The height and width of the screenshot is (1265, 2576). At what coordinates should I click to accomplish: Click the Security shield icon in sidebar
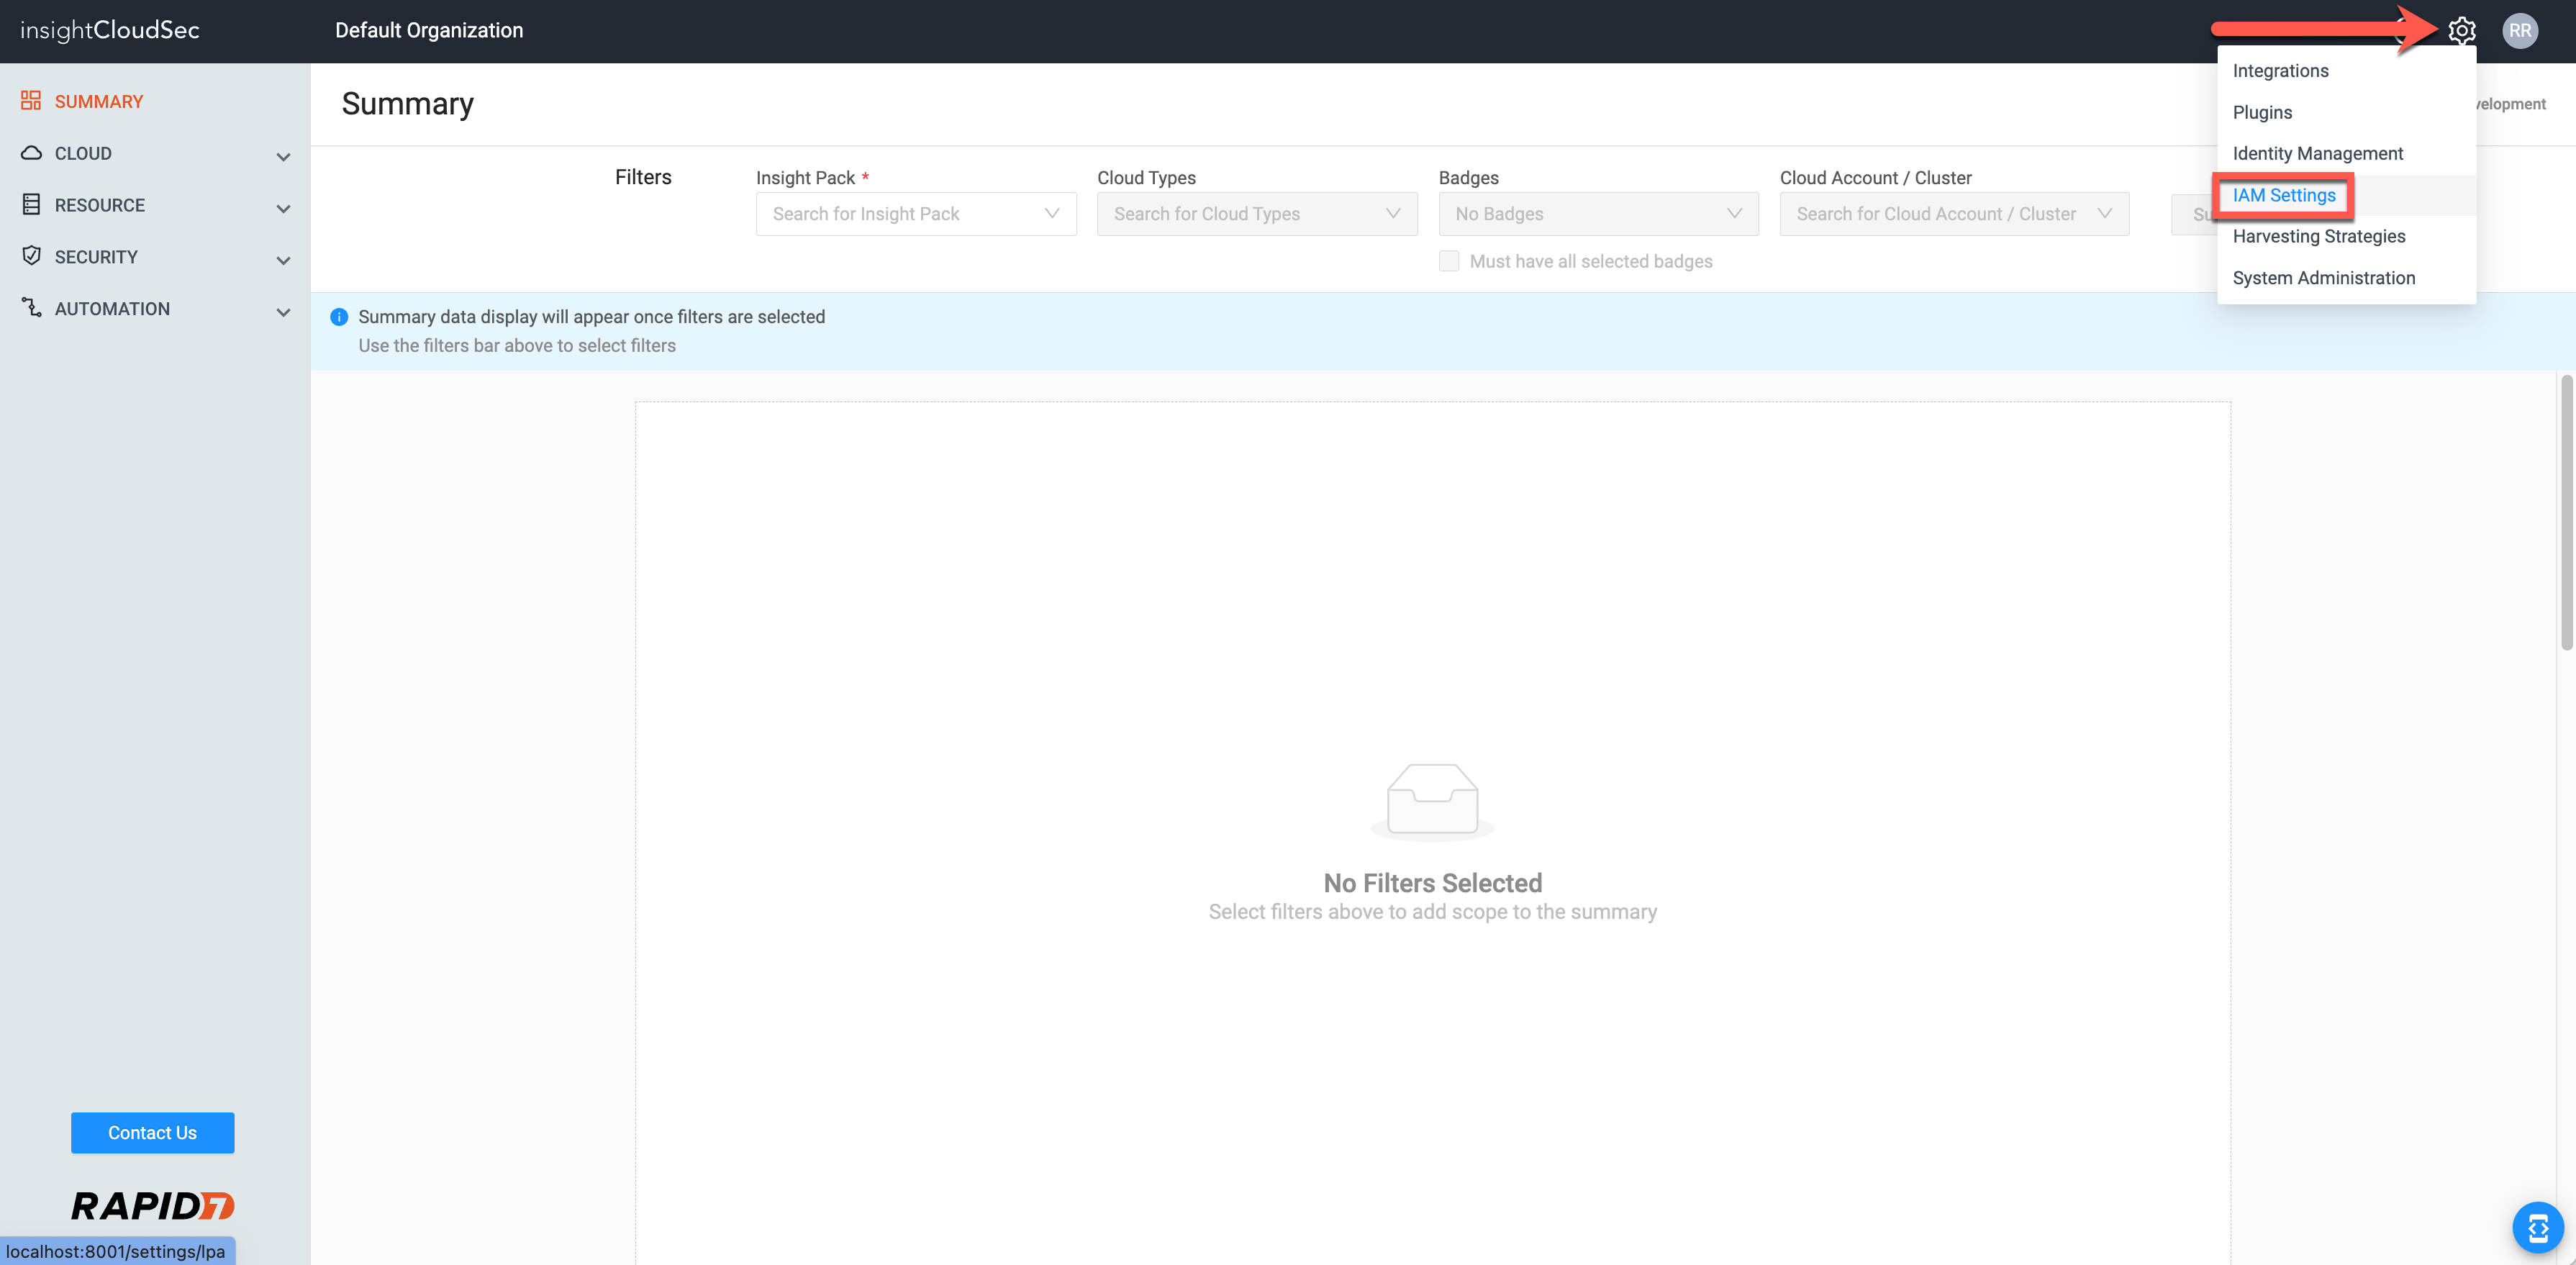[x=31, y=256]
